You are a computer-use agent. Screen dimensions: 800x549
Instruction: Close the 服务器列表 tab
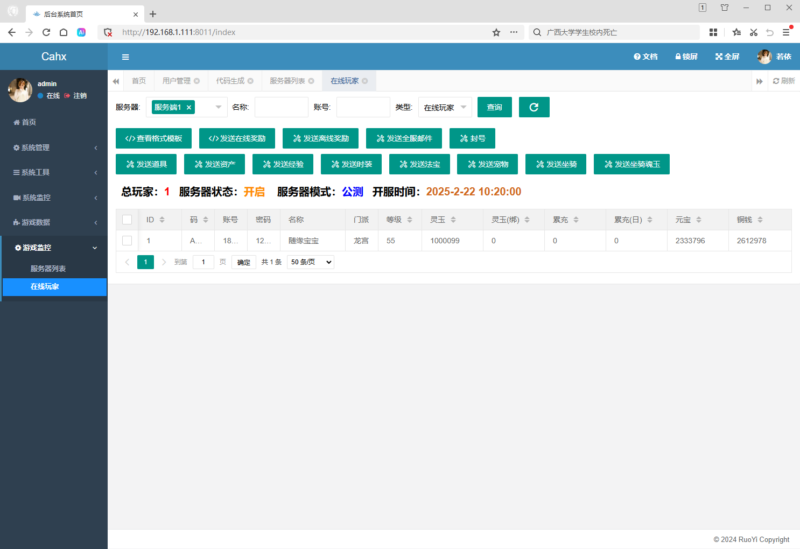[311, 81]
